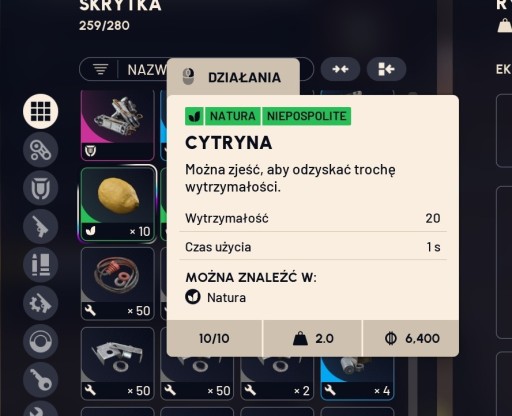Screen dimensions: 512x416
Task: Click the Natura category tag
Action: tap(233, 116)
